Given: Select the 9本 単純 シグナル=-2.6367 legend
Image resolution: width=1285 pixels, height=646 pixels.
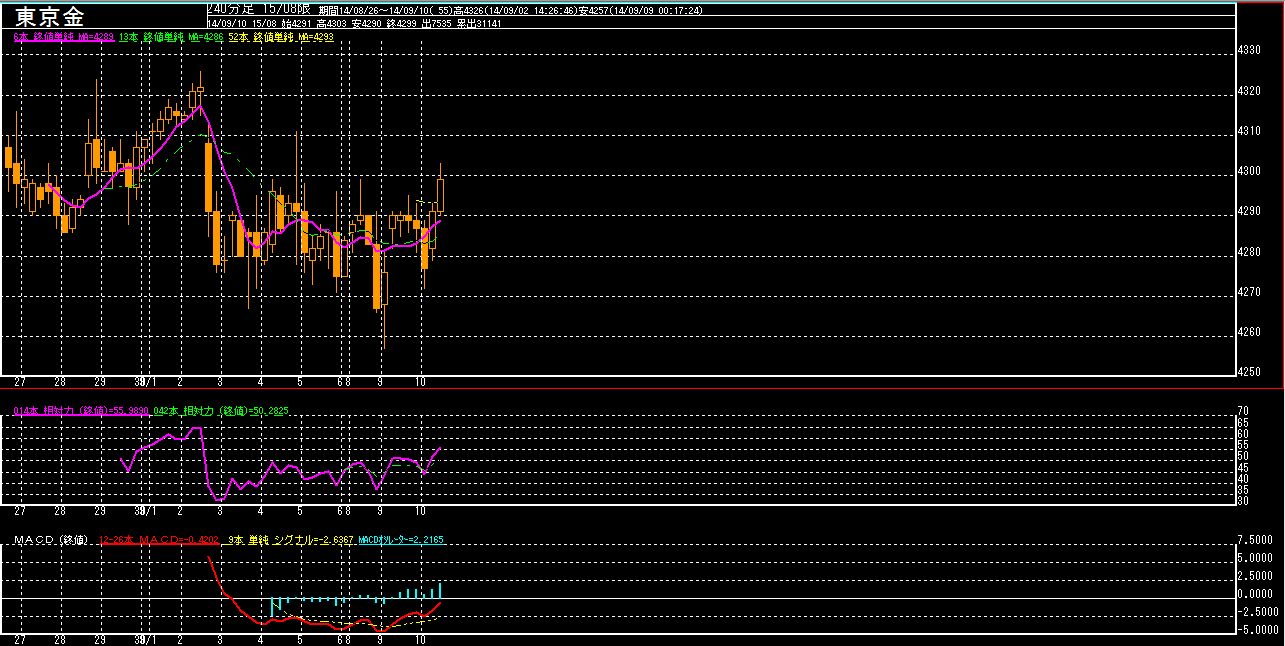Looking at the screenshot, I should [x=290, y=540].
